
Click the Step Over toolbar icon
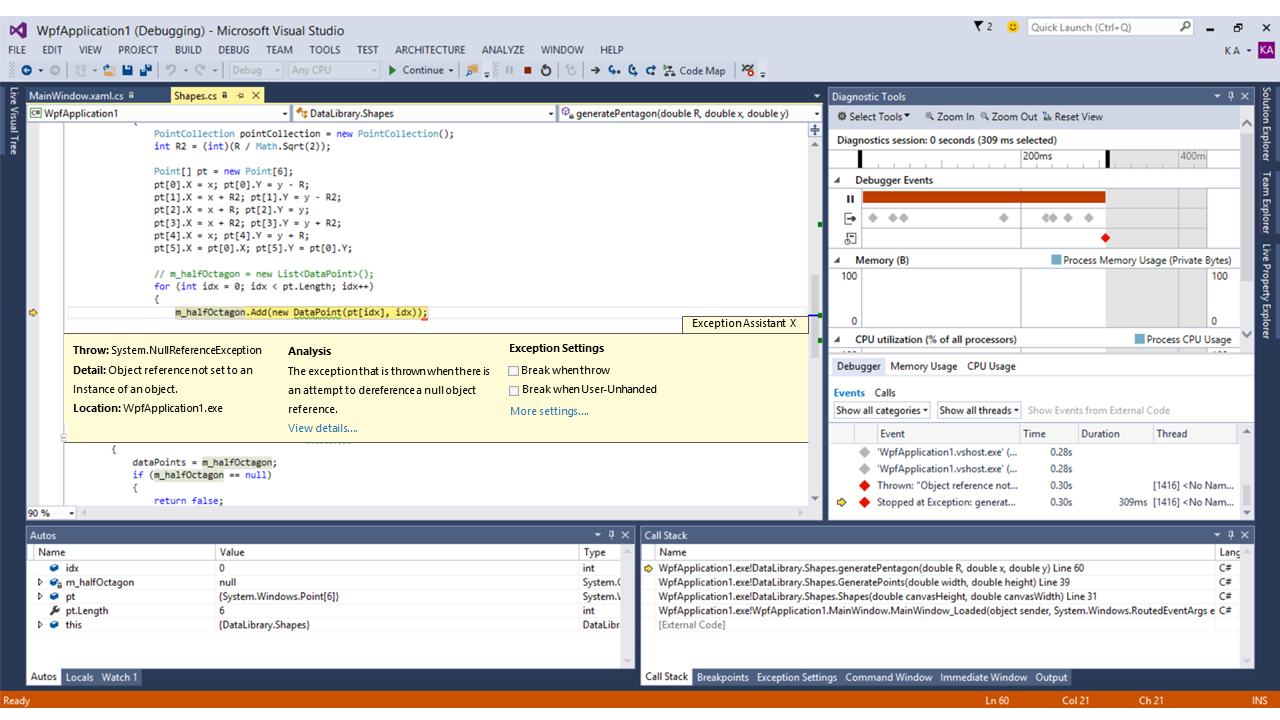click(x=632, y=70)
